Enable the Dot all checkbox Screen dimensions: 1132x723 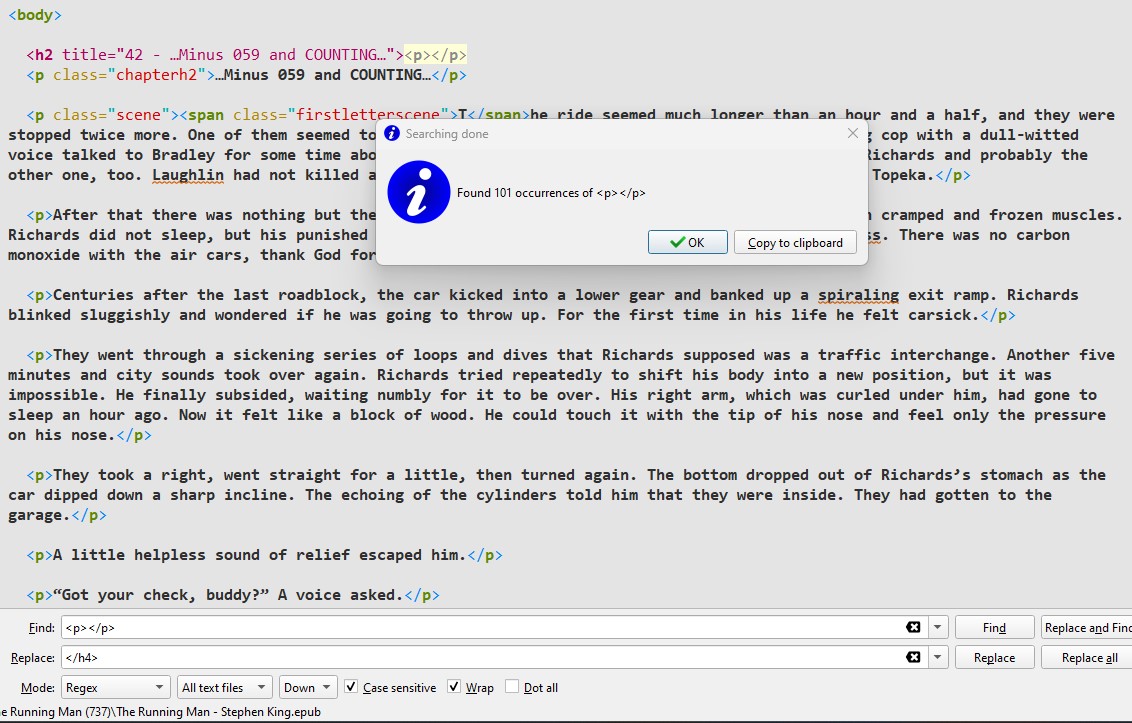pyautogui.click(x=511, y=686)
